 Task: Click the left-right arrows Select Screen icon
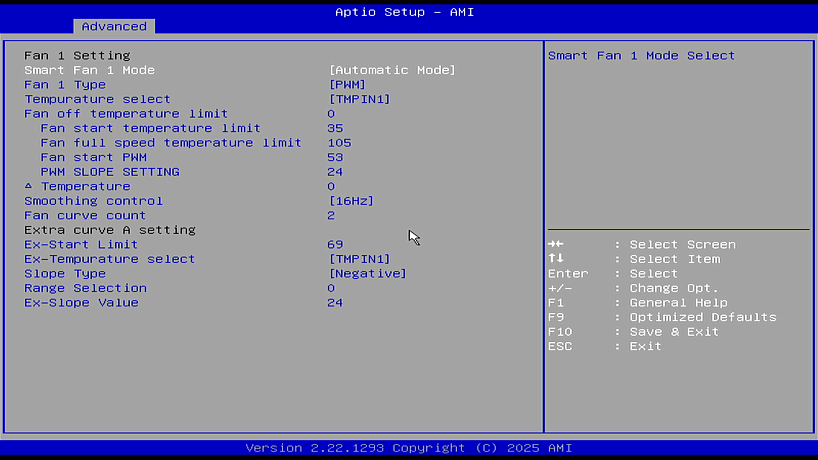pyautogui.click(x=556, y=244)
